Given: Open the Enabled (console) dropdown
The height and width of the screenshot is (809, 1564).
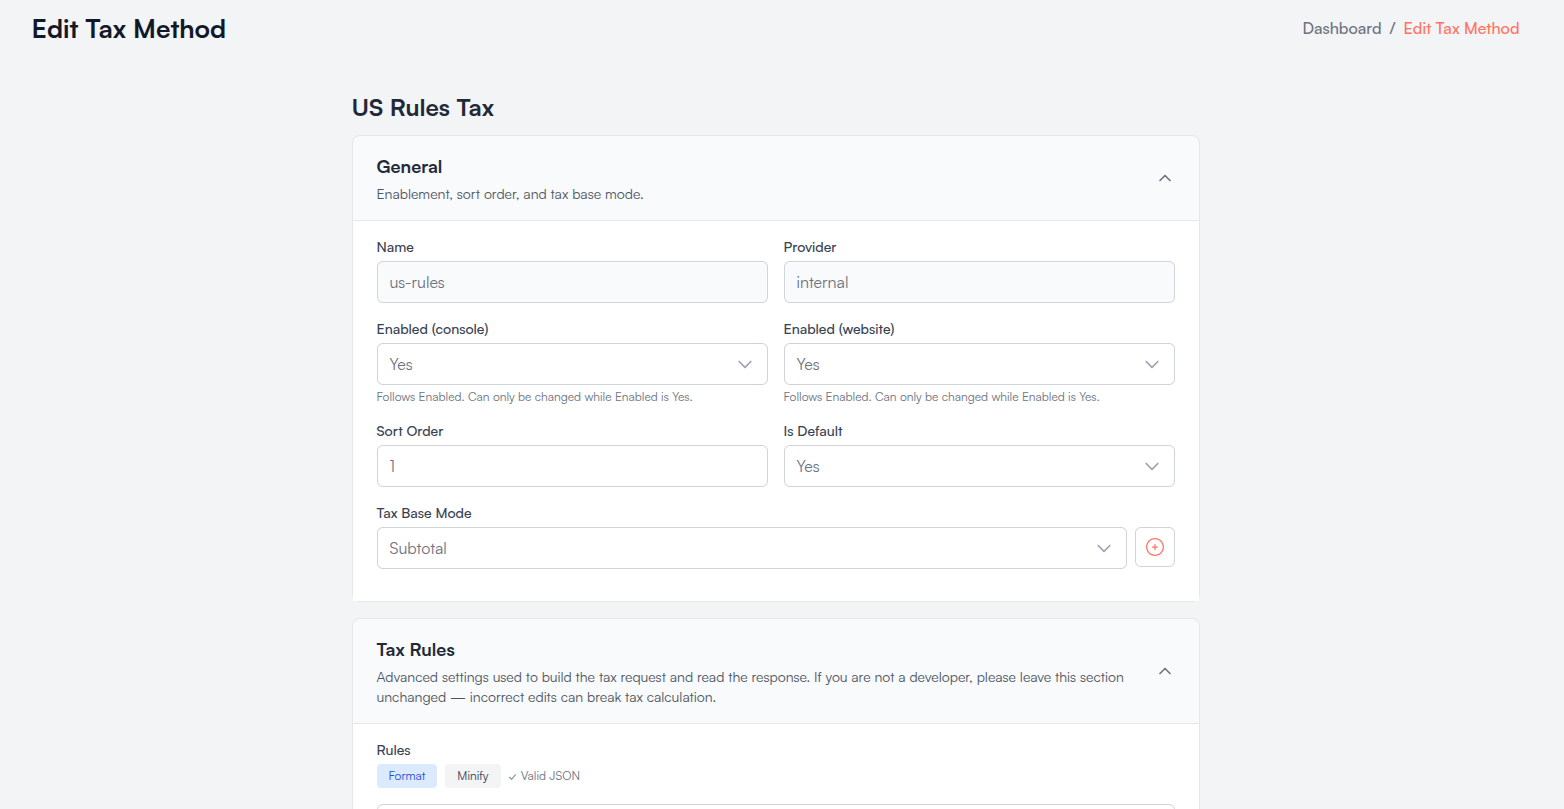Looking at the screenshot, I should click(572, 364).
